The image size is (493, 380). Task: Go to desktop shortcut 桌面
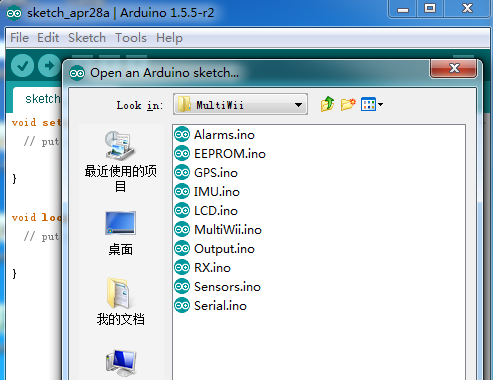tap(120, 233)
